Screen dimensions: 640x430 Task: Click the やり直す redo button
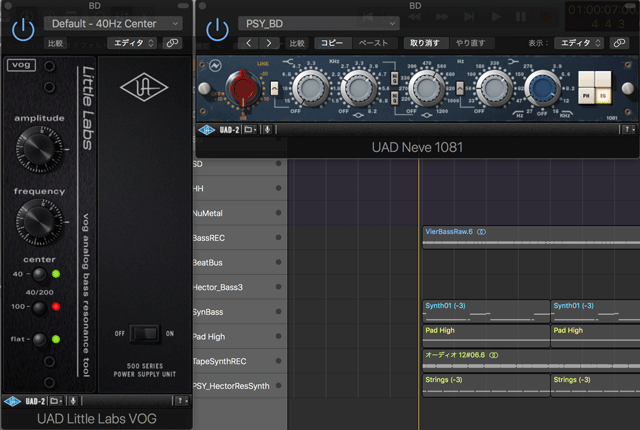471,43
